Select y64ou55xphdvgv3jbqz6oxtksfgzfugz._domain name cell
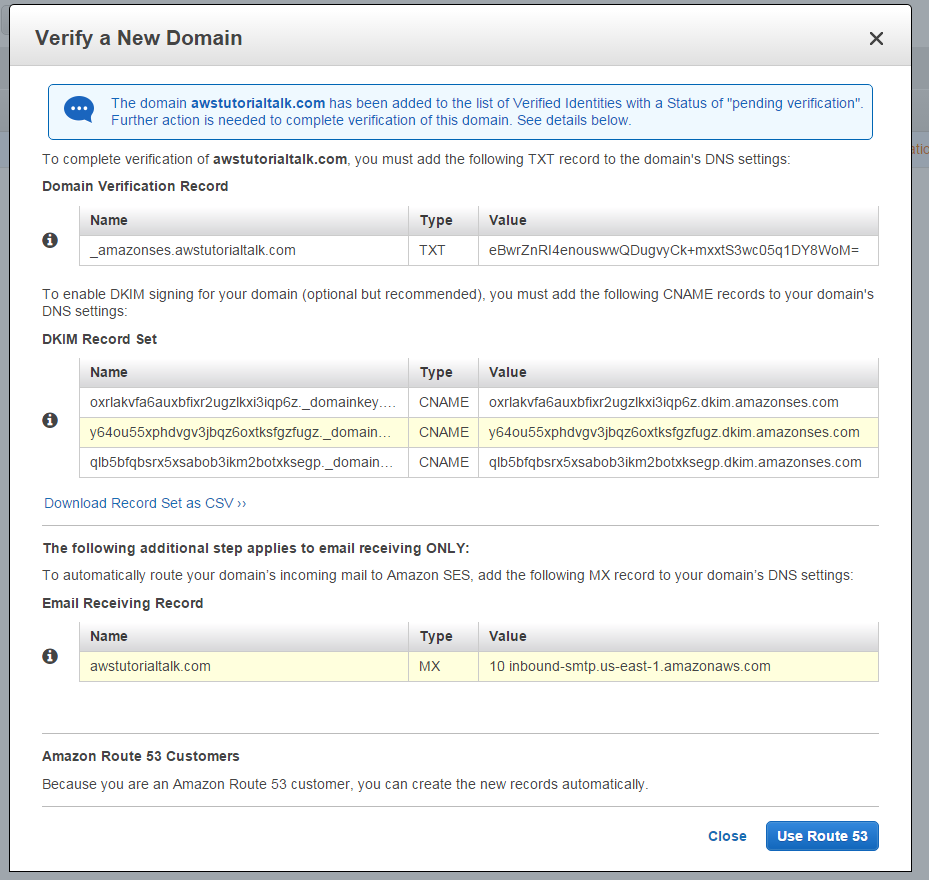This screenshot has height=880, width=929. tap(244, 433)
